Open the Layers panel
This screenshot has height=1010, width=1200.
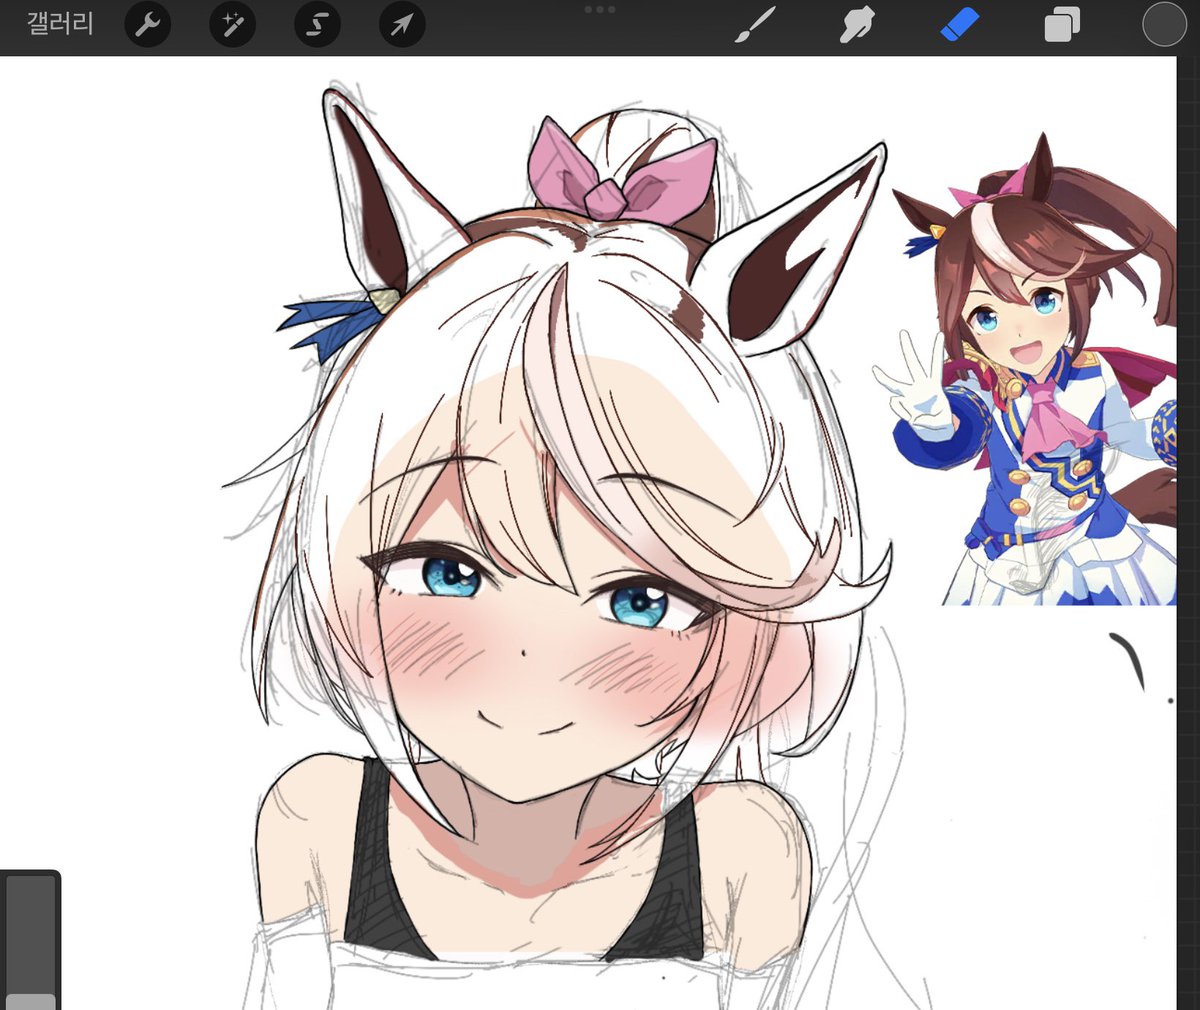click(1062, 25)
